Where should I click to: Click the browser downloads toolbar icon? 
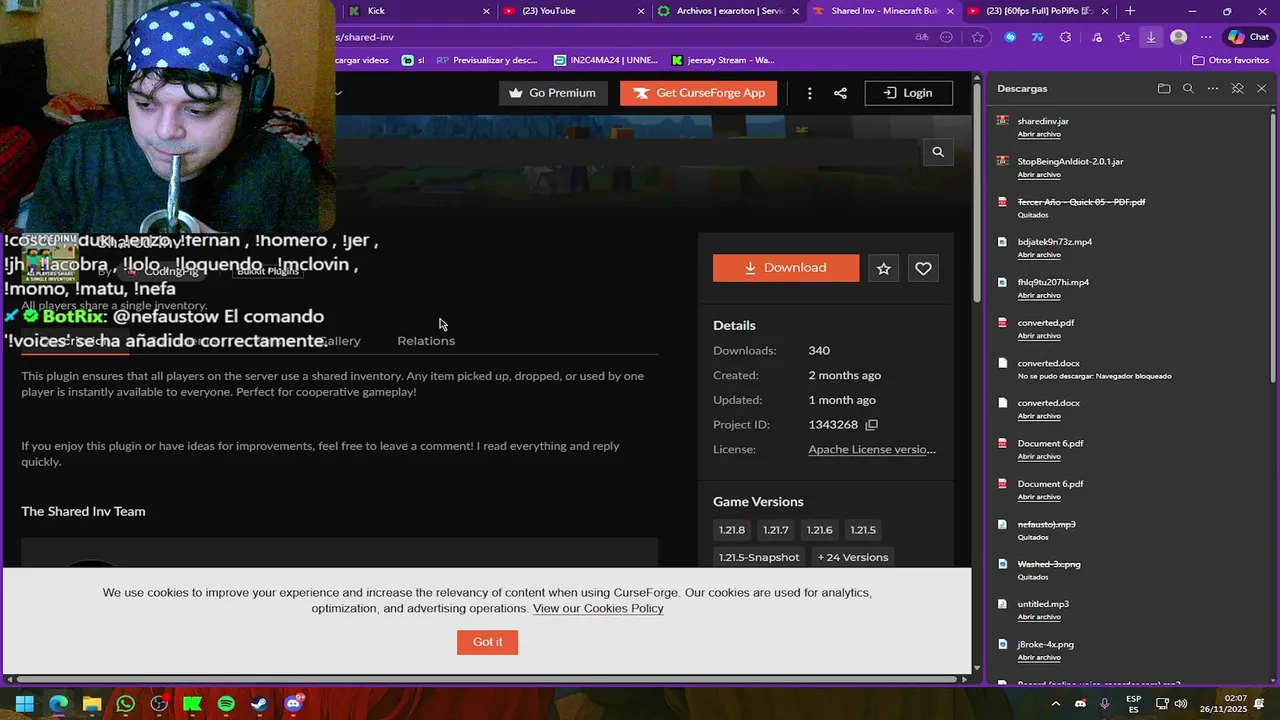[1151, 37]
